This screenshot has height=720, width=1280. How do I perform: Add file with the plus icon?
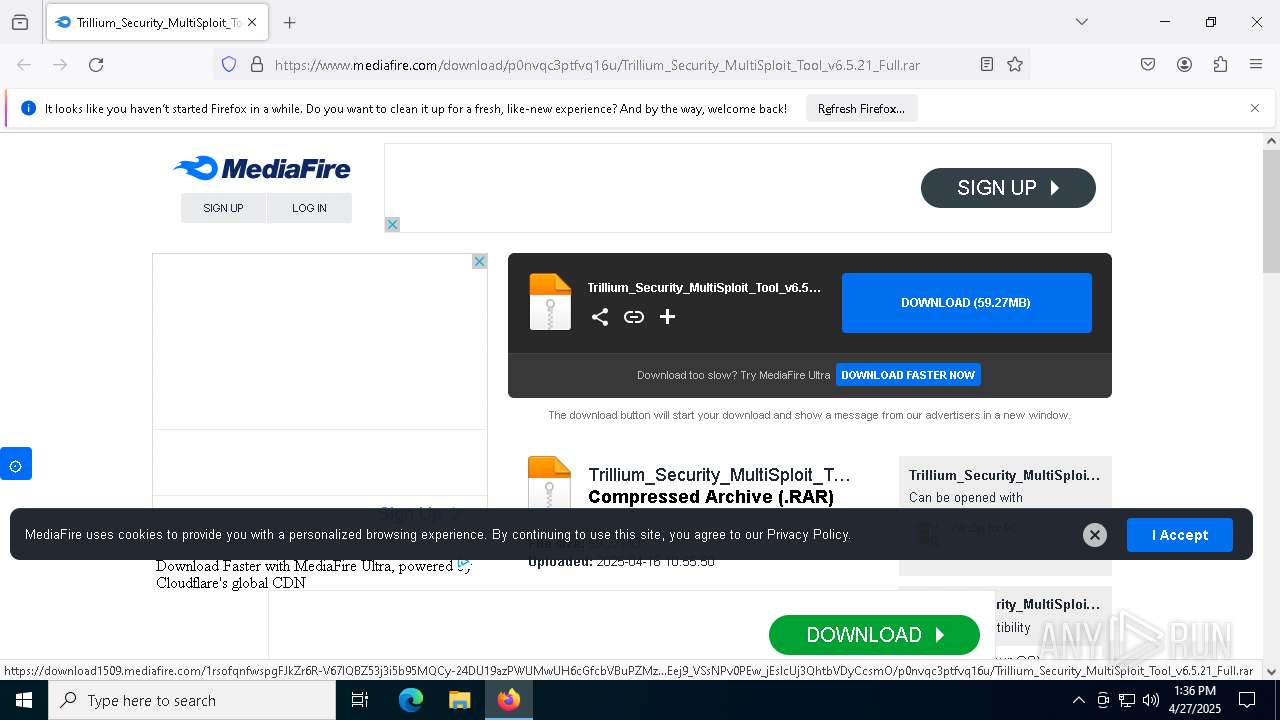668,317
